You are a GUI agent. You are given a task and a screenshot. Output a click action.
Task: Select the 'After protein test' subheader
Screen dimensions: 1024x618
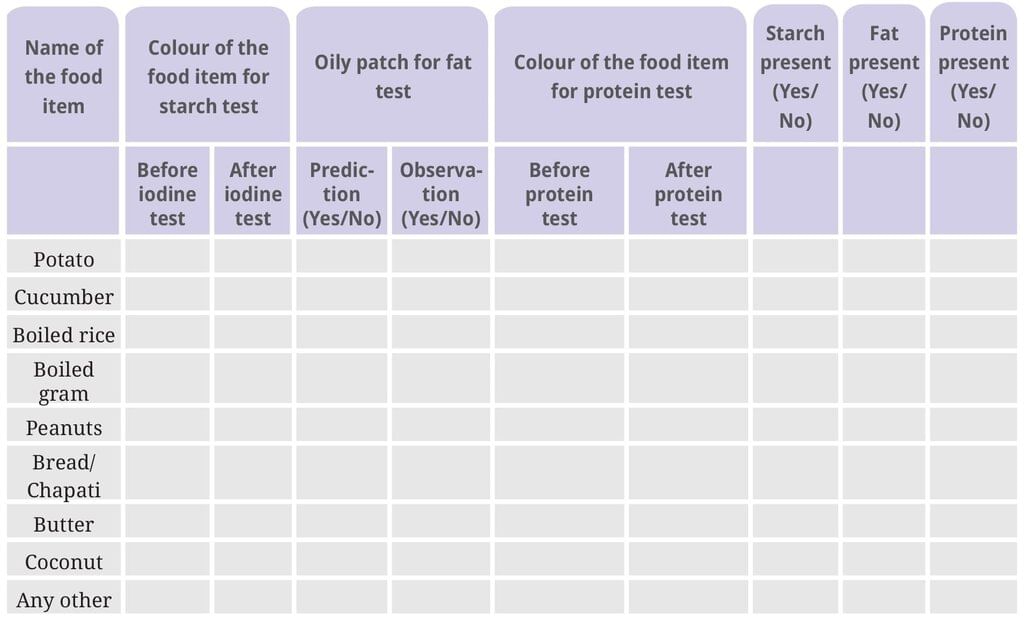point(688,193)
